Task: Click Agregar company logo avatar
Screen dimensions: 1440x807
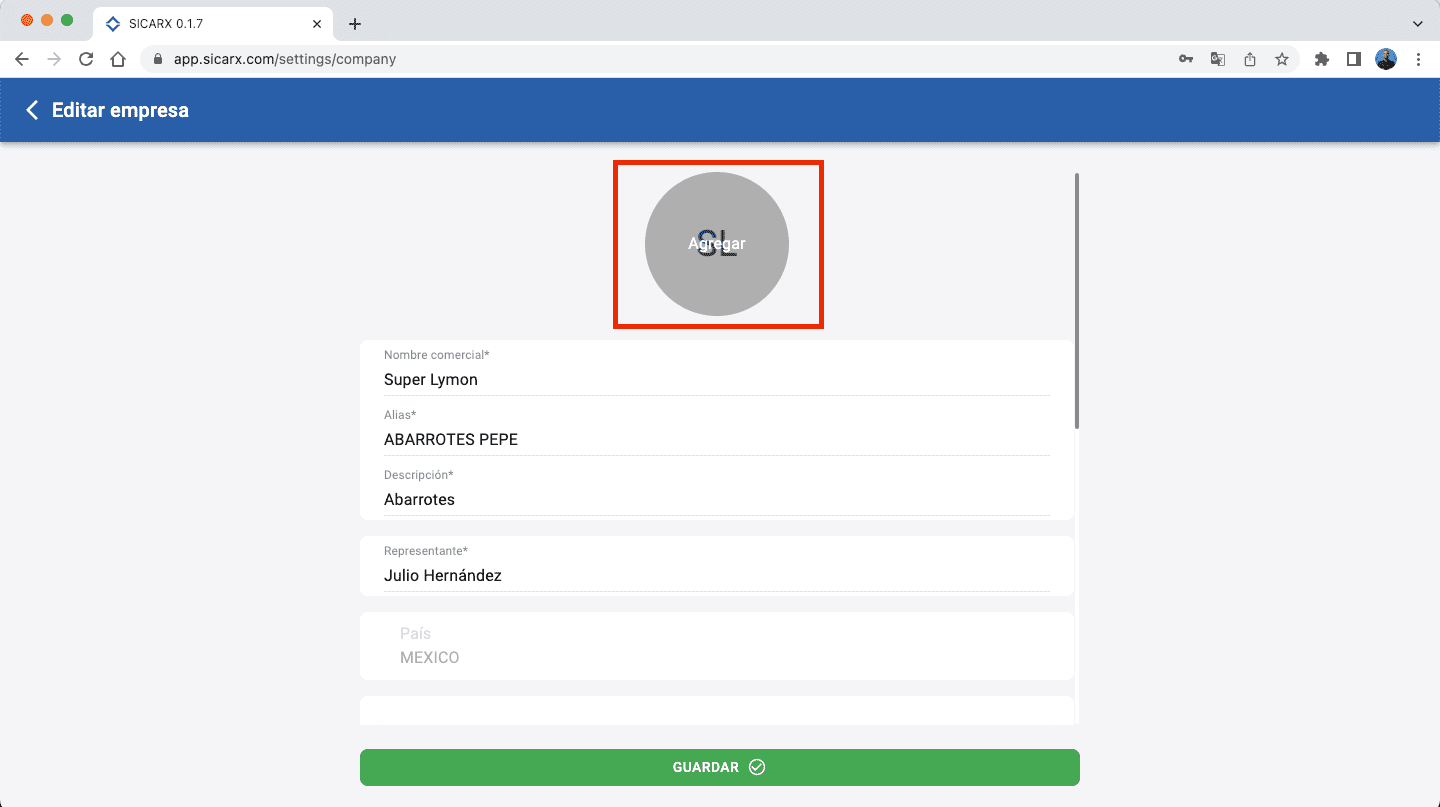Action: (x=717, y=244)
